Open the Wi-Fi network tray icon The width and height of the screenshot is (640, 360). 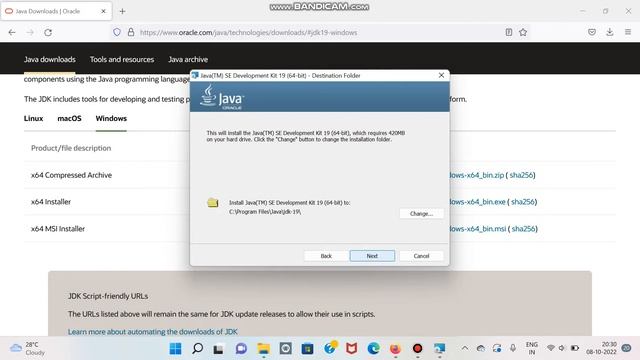click(x=551, y=348)
